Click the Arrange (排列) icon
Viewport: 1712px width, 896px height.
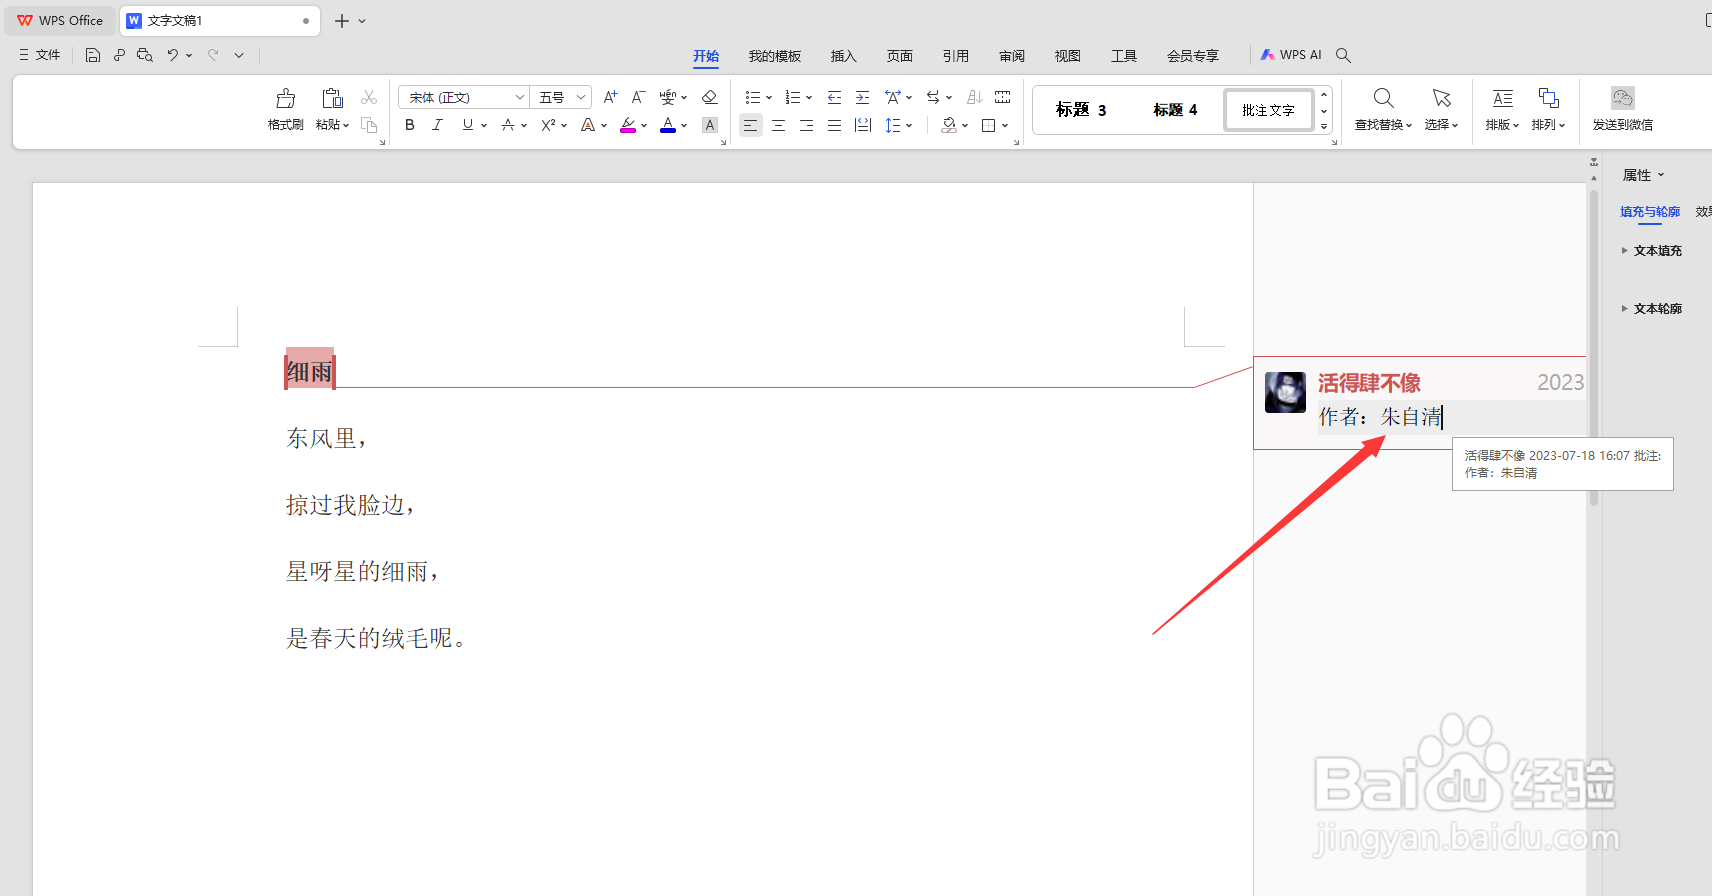coord(1548,97)
